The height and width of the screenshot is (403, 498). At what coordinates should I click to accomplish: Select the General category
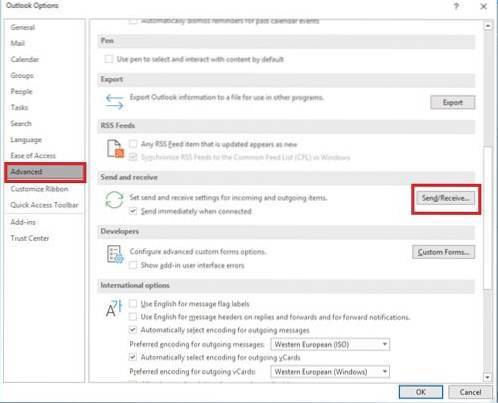click(22, 27)
